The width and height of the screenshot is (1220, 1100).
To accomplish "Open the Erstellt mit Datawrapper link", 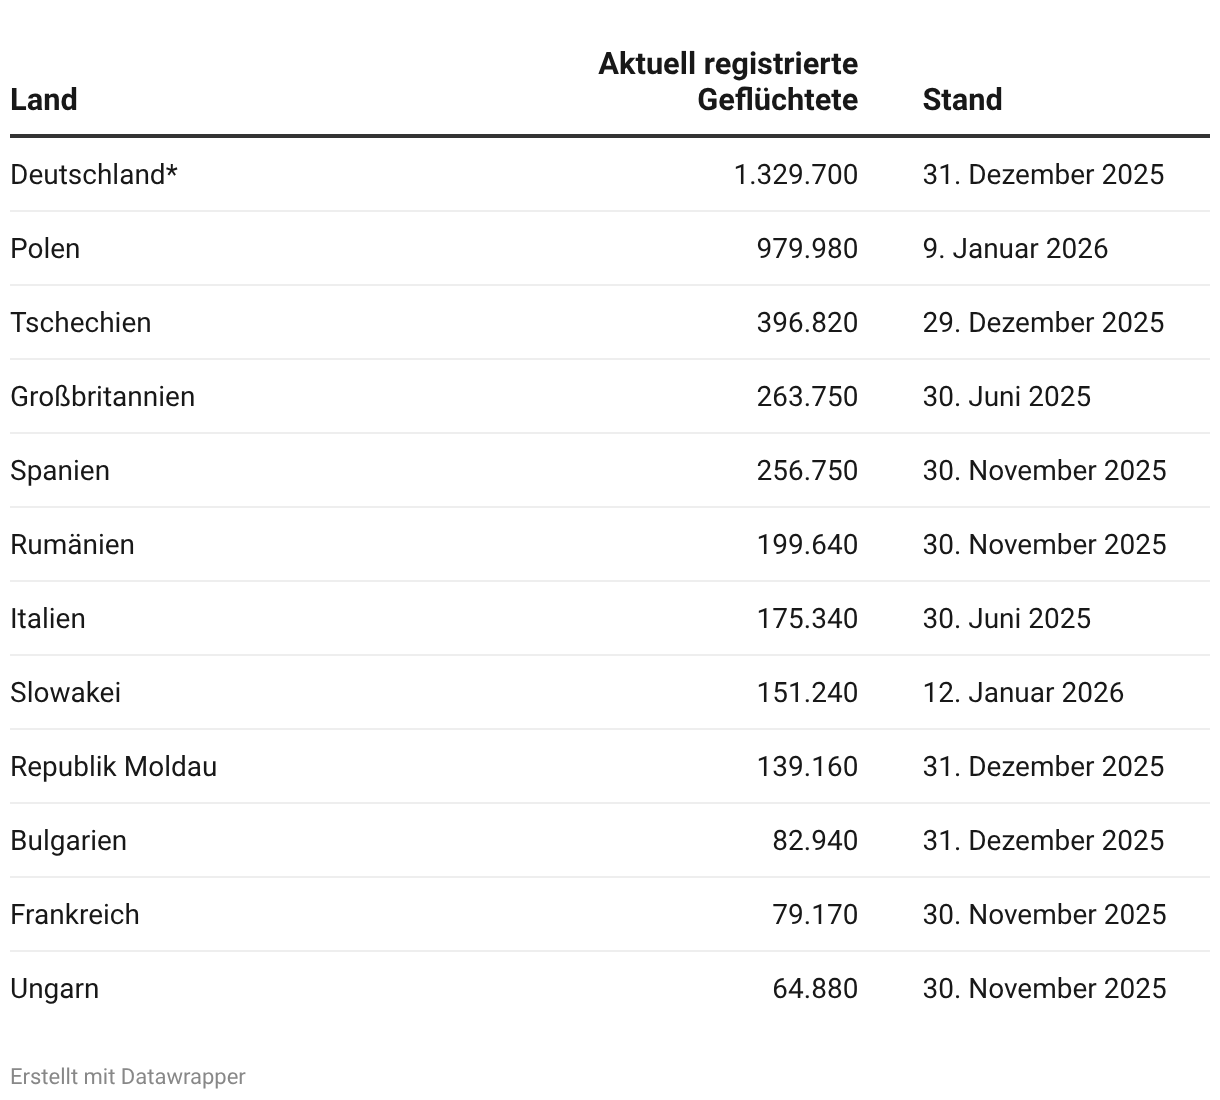I will (128, 1076).
